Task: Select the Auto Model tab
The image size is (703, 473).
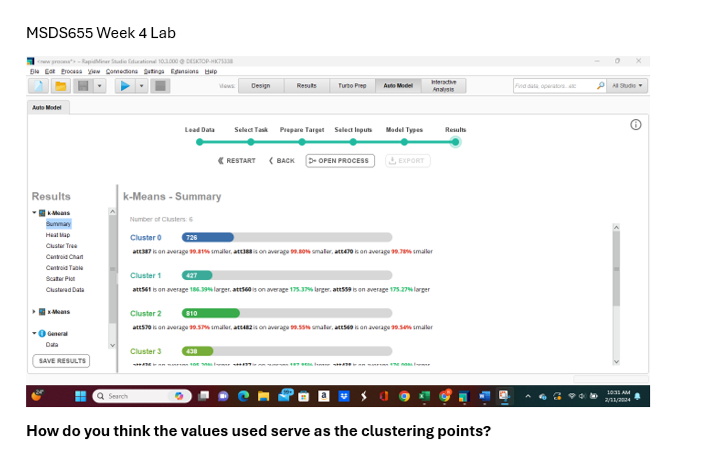Action: coord(47,108)
